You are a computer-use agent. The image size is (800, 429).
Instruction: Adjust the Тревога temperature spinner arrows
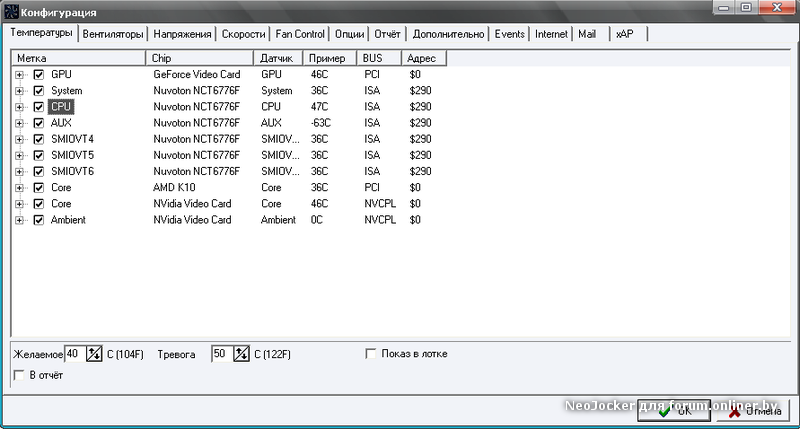241,354
